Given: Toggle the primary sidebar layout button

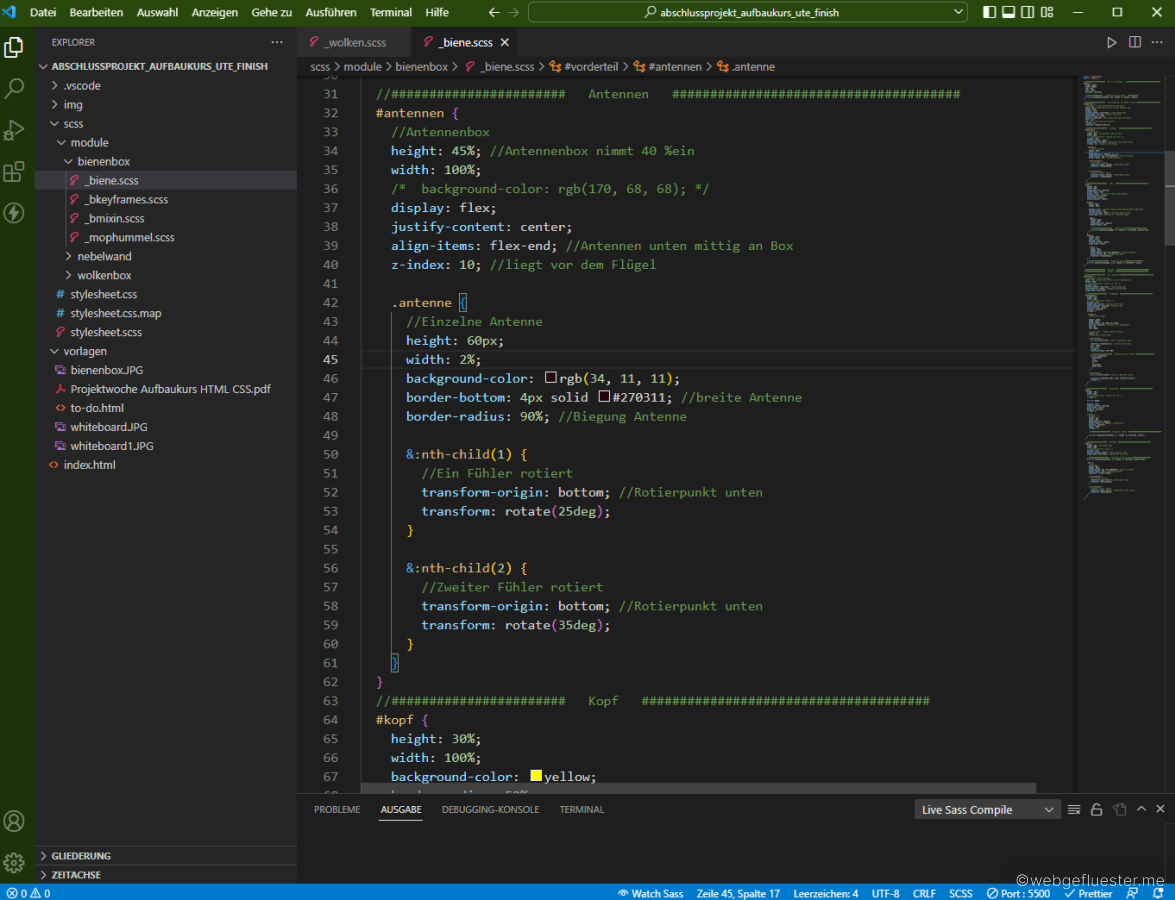Looking at the screenshot, I should [x=989, y=13].
